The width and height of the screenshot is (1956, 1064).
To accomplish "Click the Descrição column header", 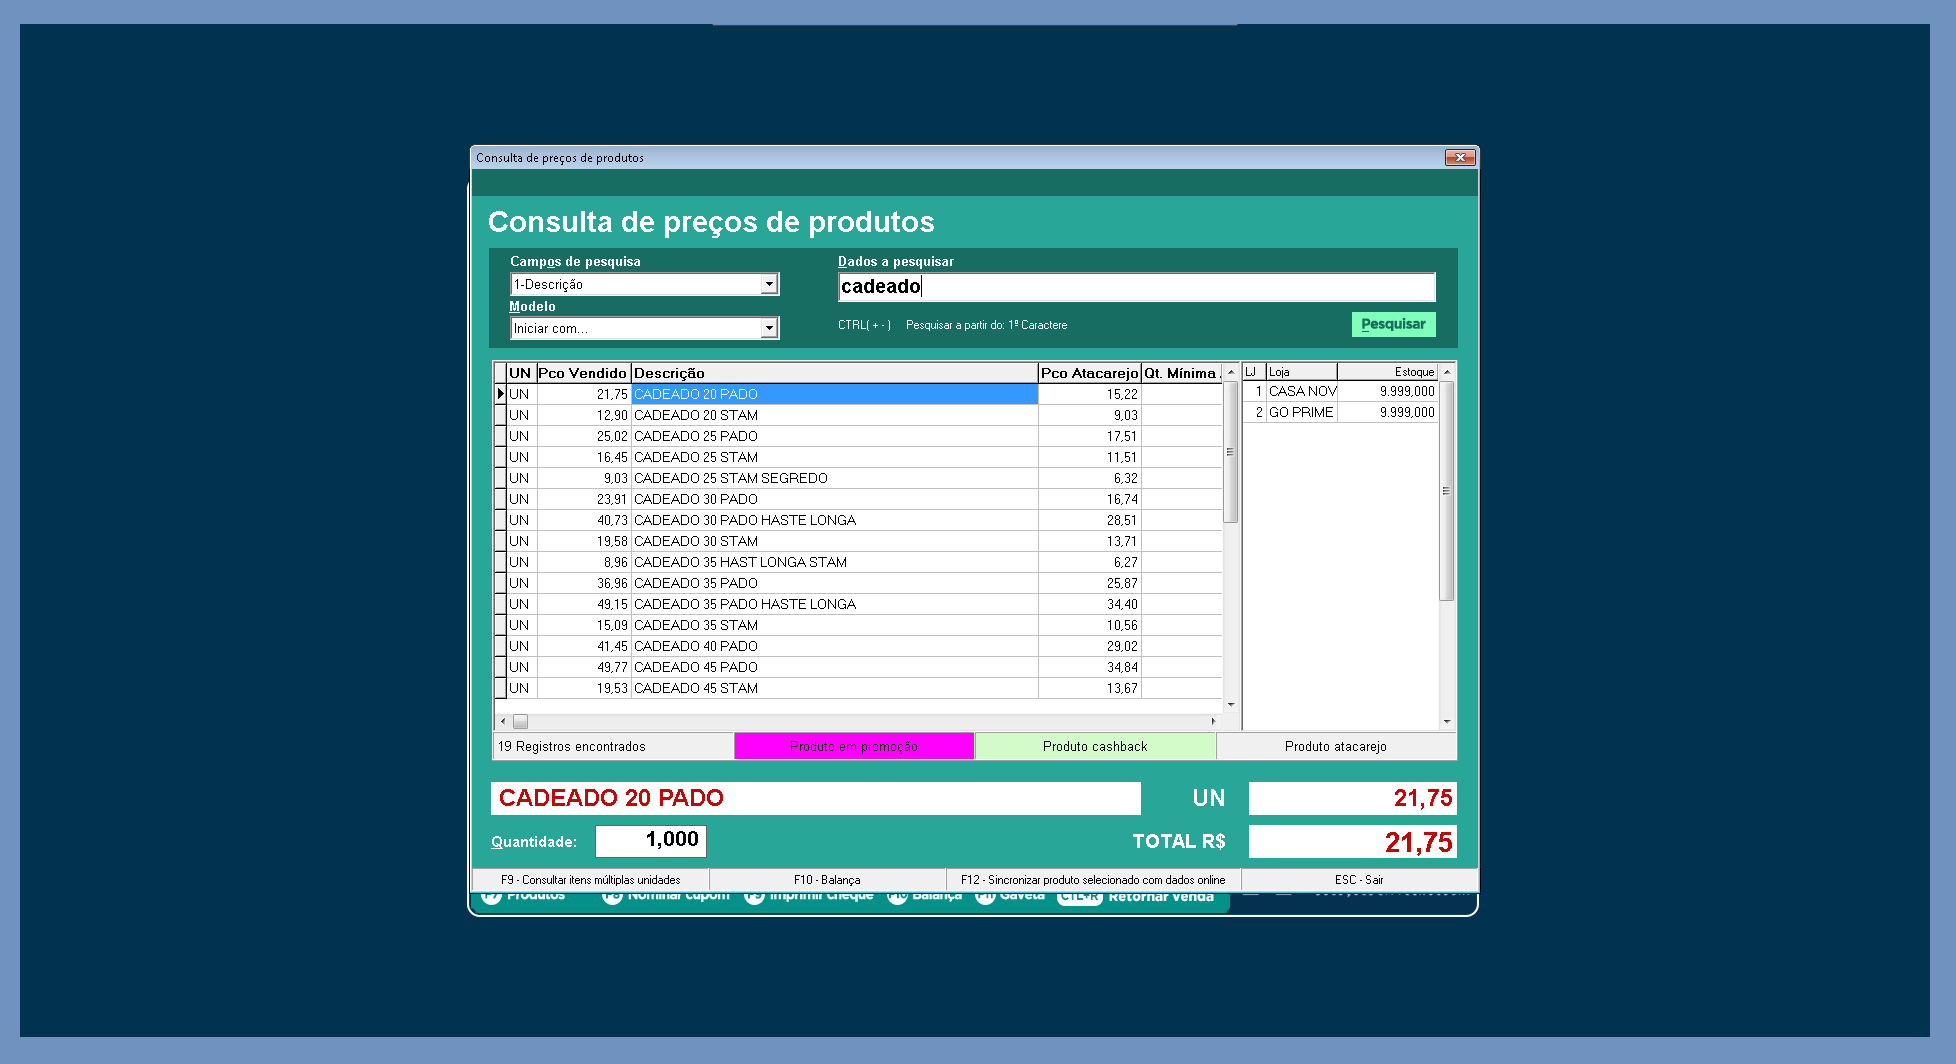I will point(834,373).
